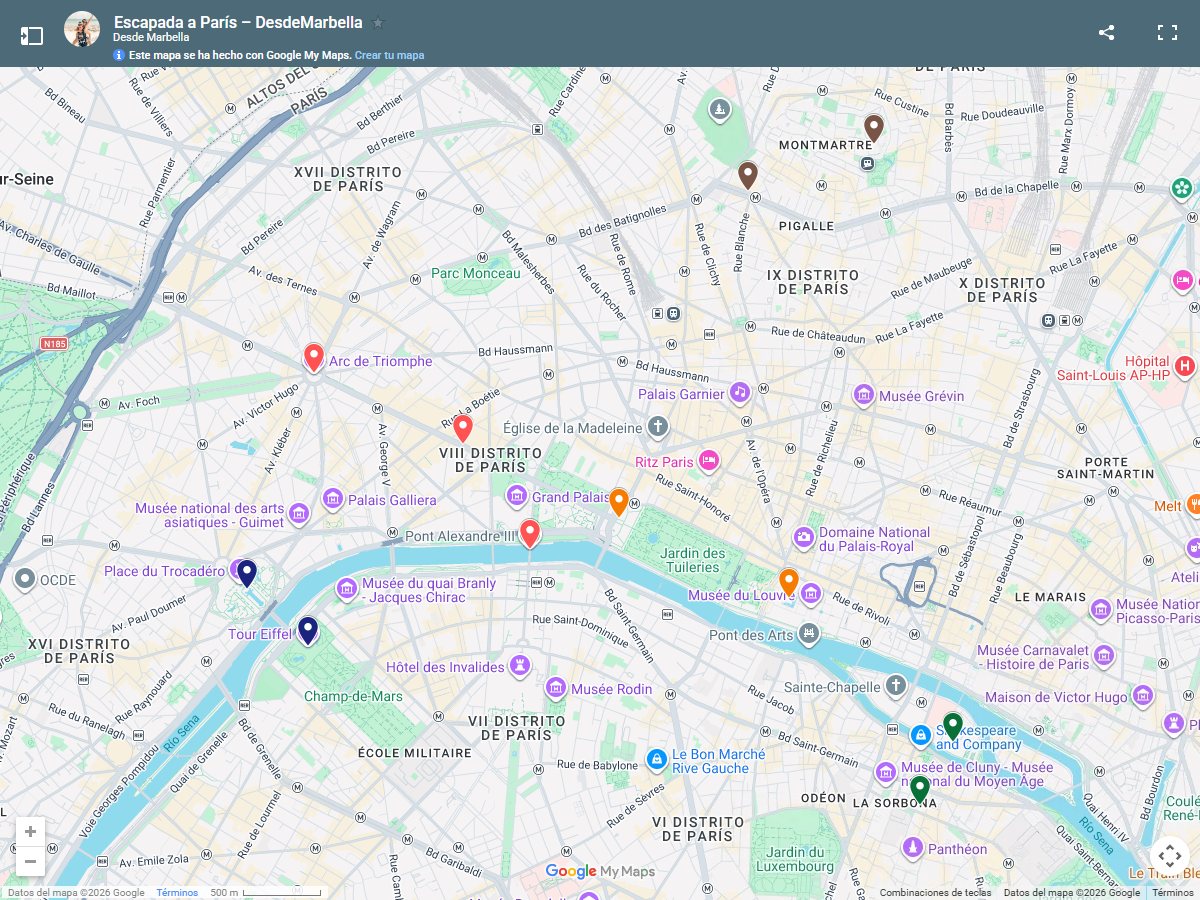Select the orange pin beside Grand Palais
1200x900 pixels.
tap(619, 501)
